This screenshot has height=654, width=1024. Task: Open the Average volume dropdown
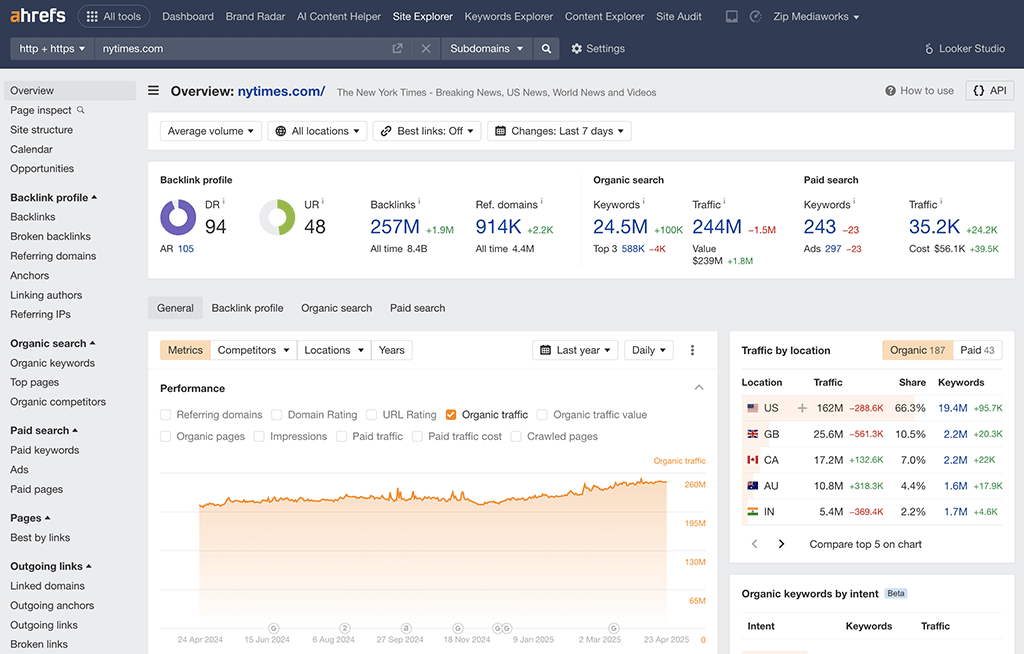(211, 131)
